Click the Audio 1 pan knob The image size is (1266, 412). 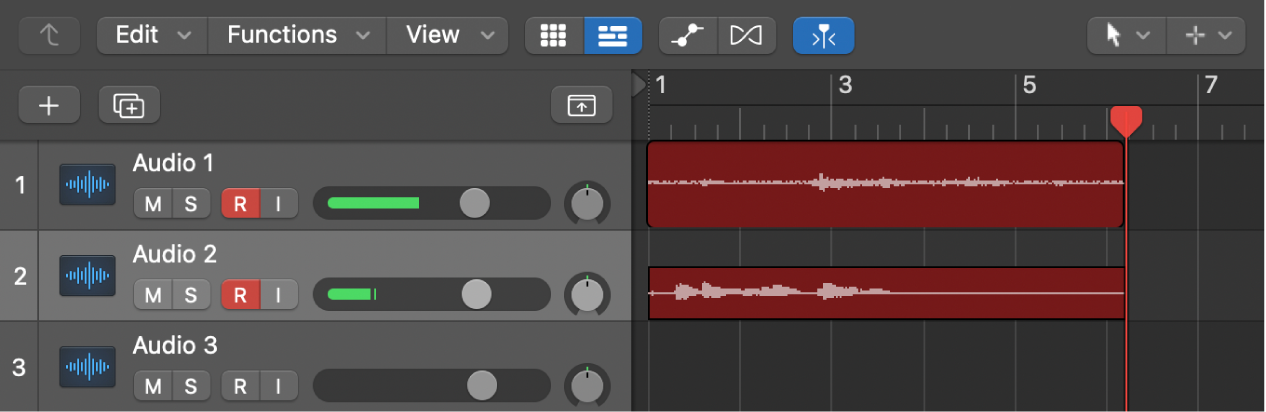(x=589, y=203)
